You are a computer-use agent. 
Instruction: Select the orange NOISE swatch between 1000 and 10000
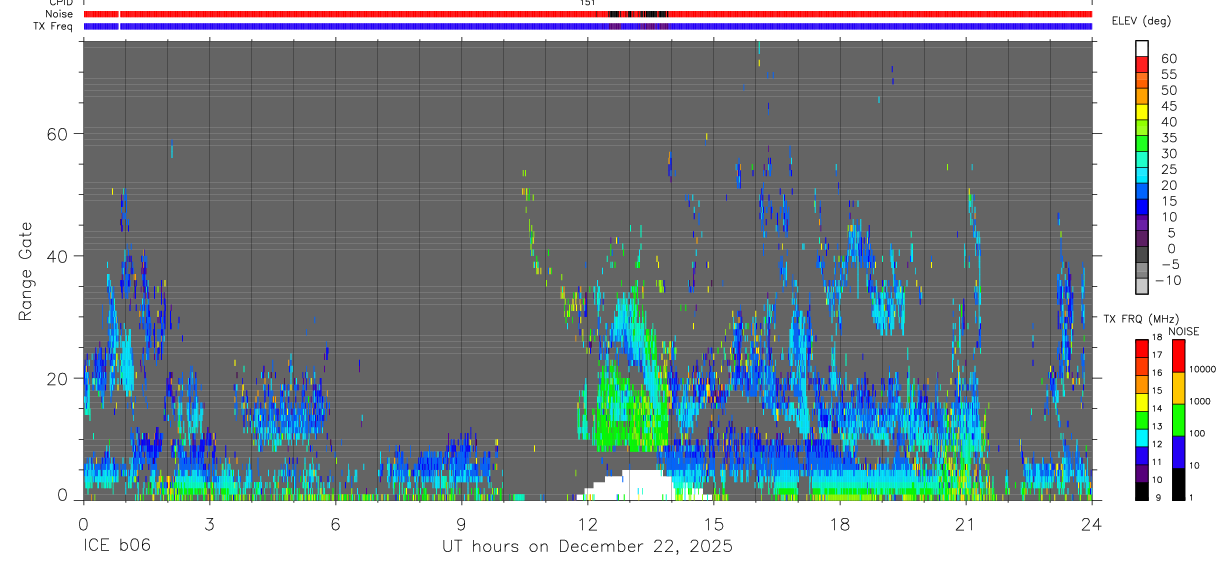tap(1178, 387)
